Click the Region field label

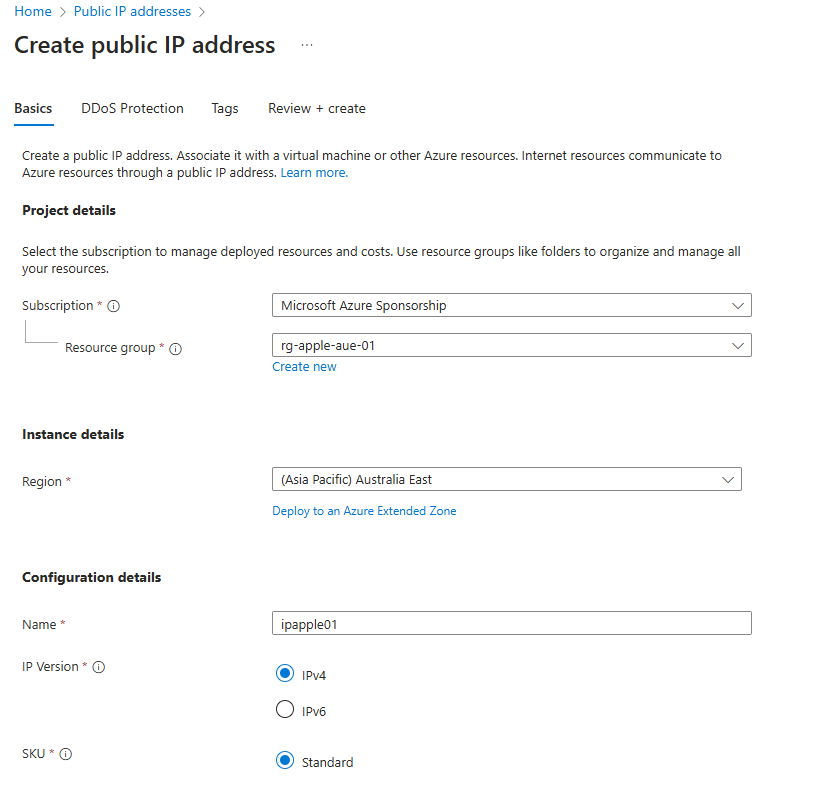[x=42, y=482]
